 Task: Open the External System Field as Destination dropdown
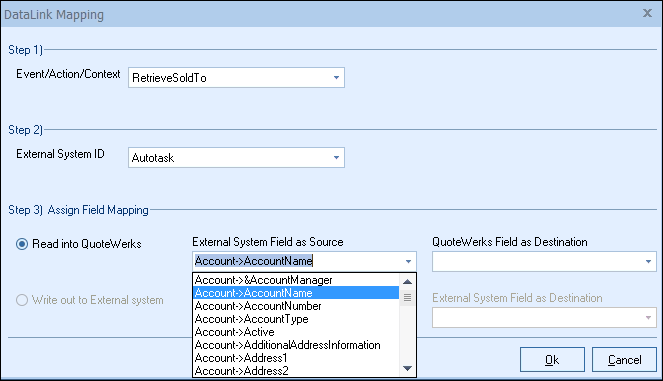pos(648,318)
